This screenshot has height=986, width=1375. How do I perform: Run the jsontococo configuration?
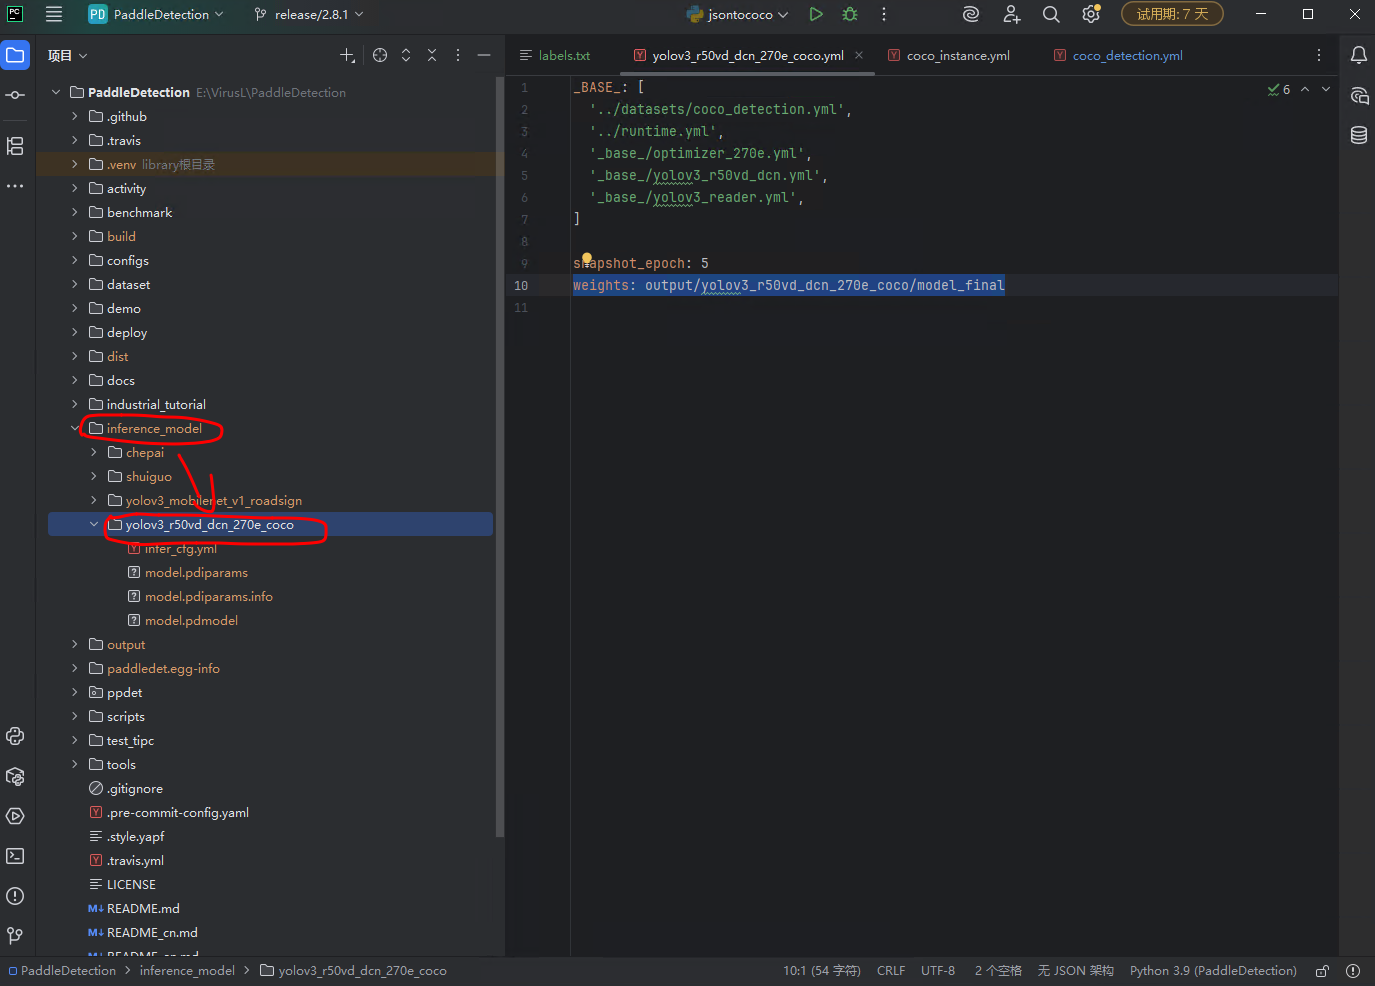[x=816, y=14]
